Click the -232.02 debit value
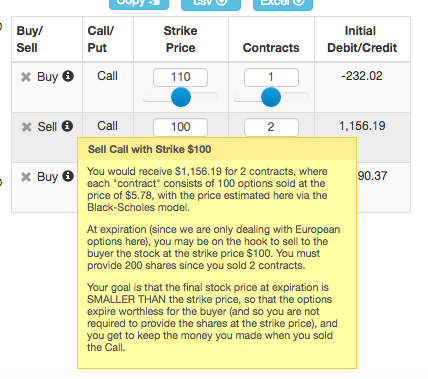The width and height of the screenshot is (428, 379). coord(362,76)
